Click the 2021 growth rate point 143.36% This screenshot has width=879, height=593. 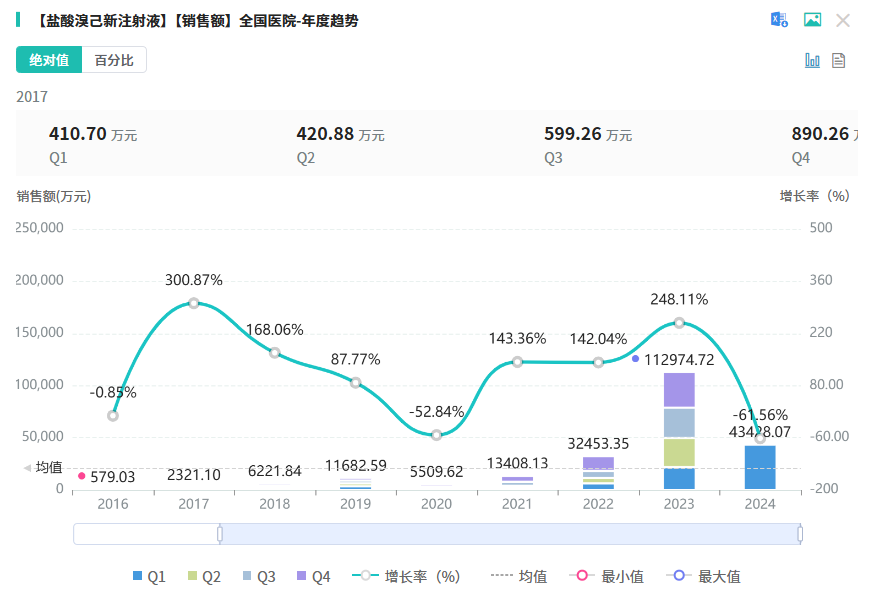(x=517, y=362)
